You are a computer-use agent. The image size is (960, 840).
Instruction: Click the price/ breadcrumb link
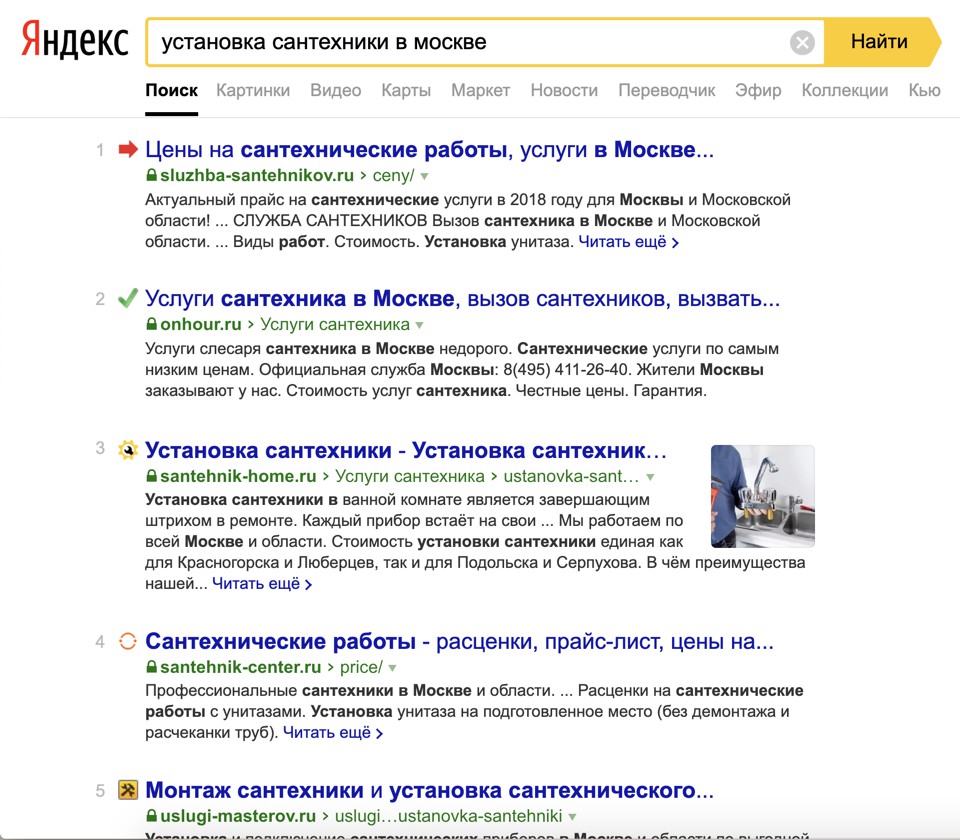click(x=361, y=667)
